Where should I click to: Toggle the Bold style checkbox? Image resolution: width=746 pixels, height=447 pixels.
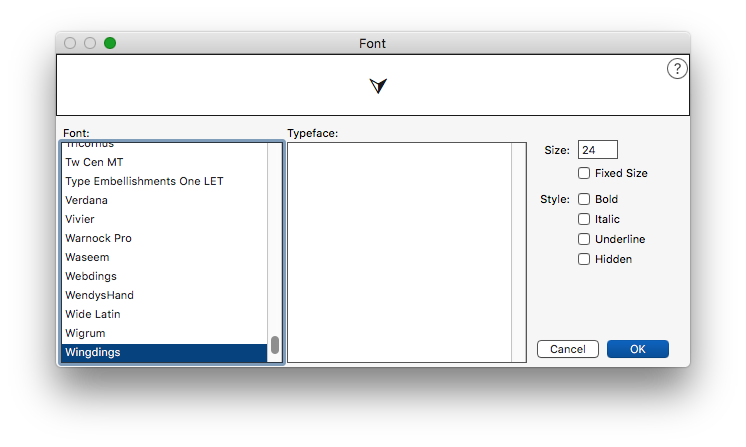(x=584, y=199)
